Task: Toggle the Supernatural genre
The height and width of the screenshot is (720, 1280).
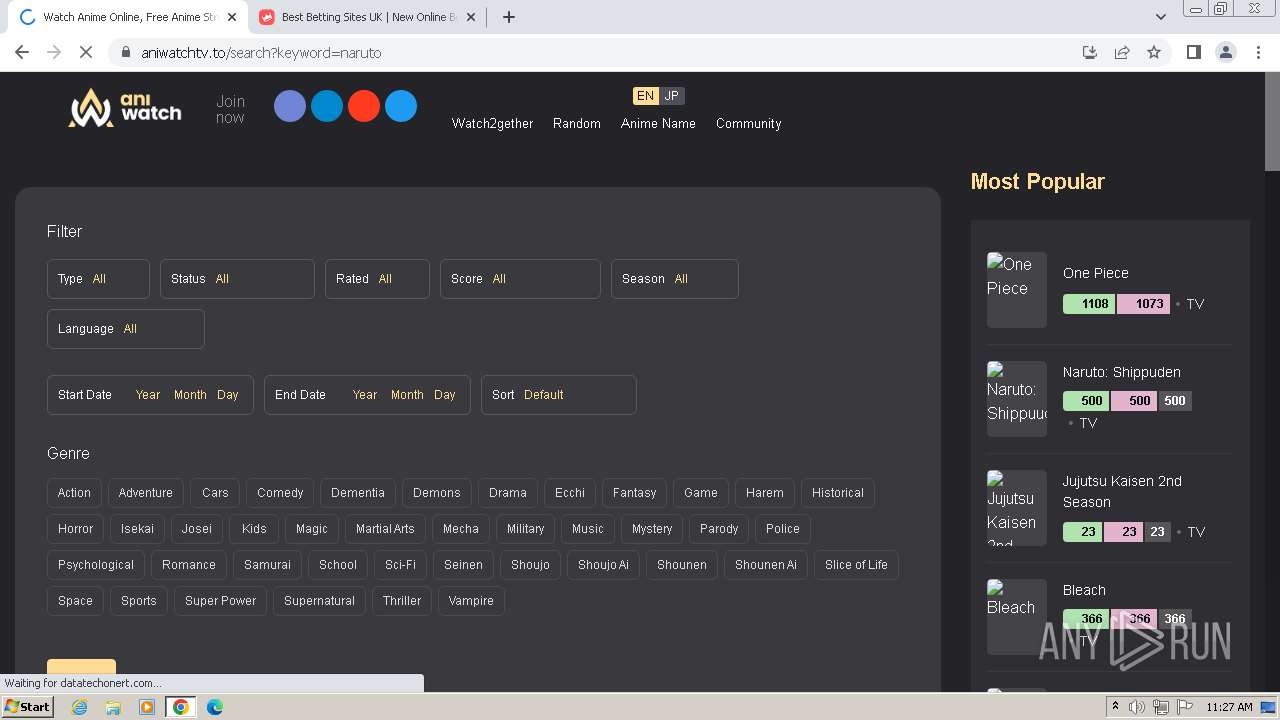Action: 319,601
